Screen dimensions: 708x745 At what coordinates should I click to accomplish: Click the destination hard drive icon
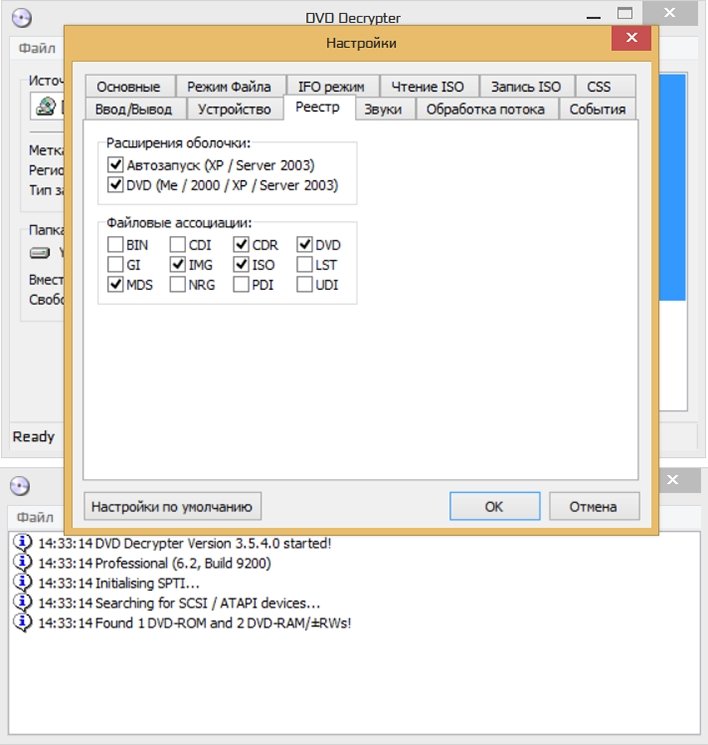[x=39, y=253]
